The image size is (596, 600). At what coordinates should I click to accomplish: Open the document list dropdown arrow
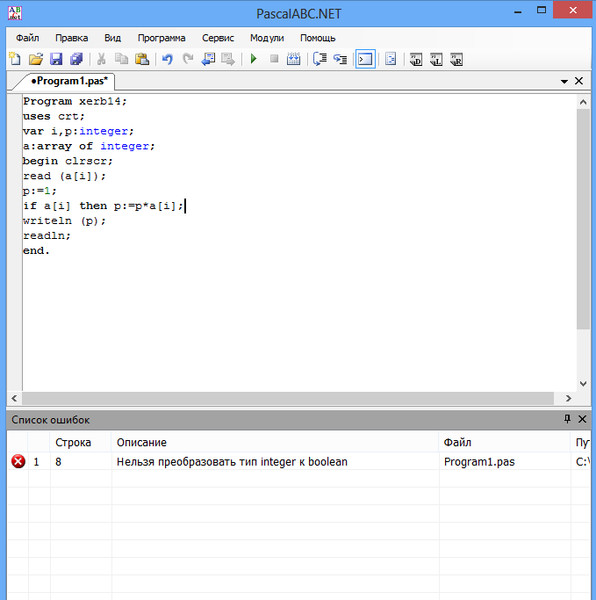[x=564, y=82]
